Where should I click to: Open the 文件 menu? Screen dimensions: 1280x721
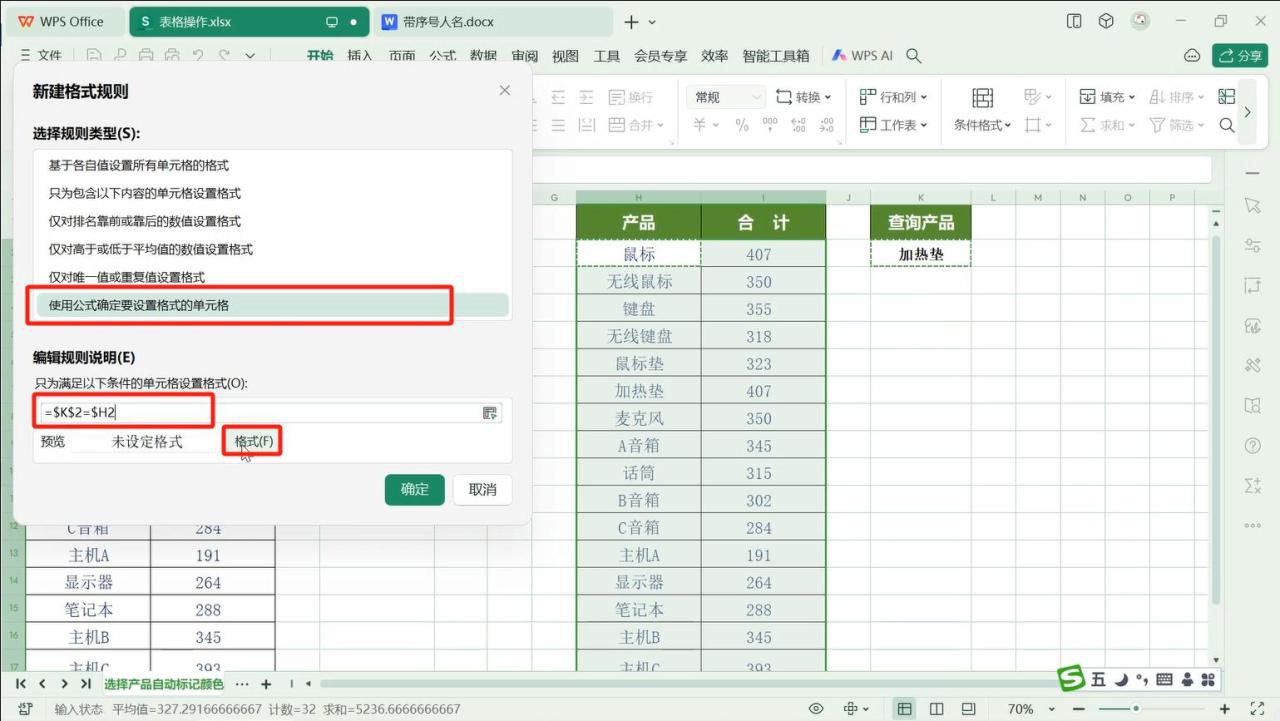(x=40, y=56)
